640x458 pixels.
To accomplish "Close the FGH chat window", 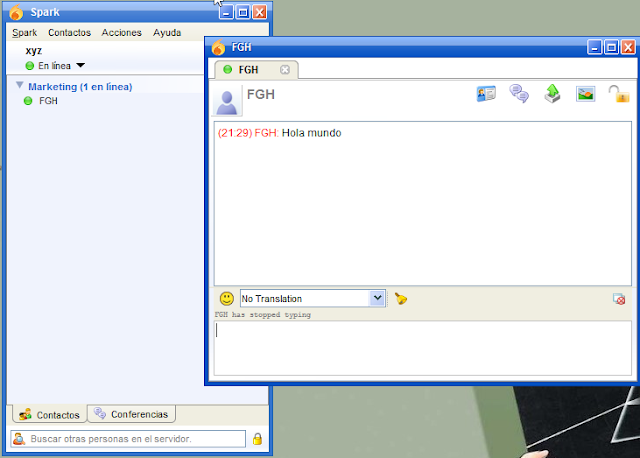I will 628,47.
